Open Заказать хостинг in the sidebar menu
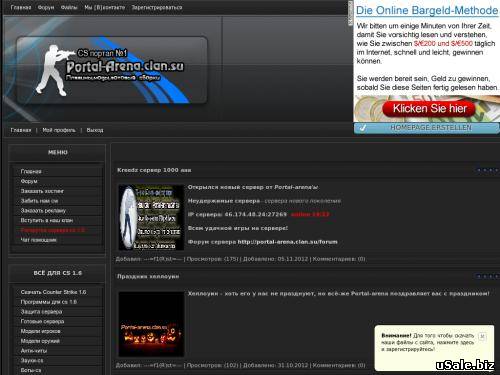500x375 pixels. pyautogui.click(x=42, y=191)
